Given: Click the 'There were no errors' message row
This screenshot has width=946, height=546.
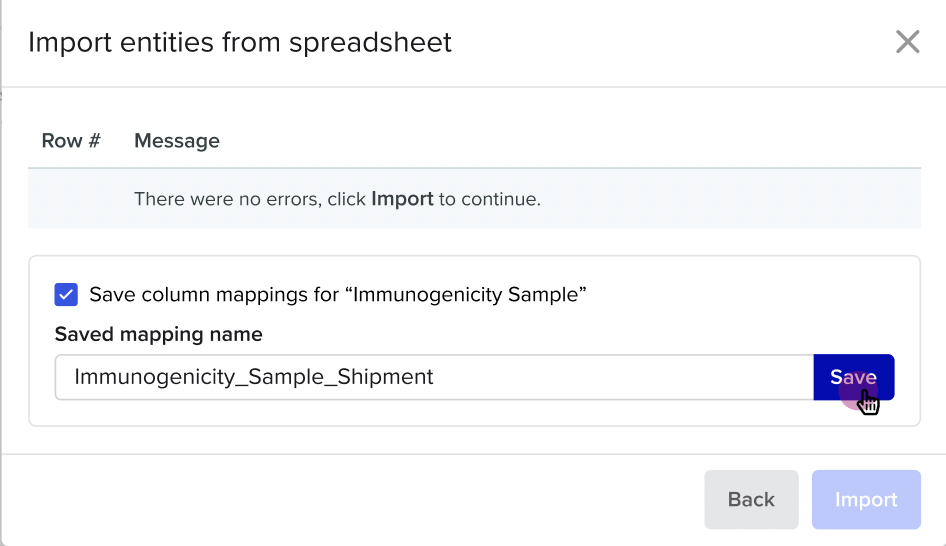Looking at the screenshot, I should tap(474, 198).
